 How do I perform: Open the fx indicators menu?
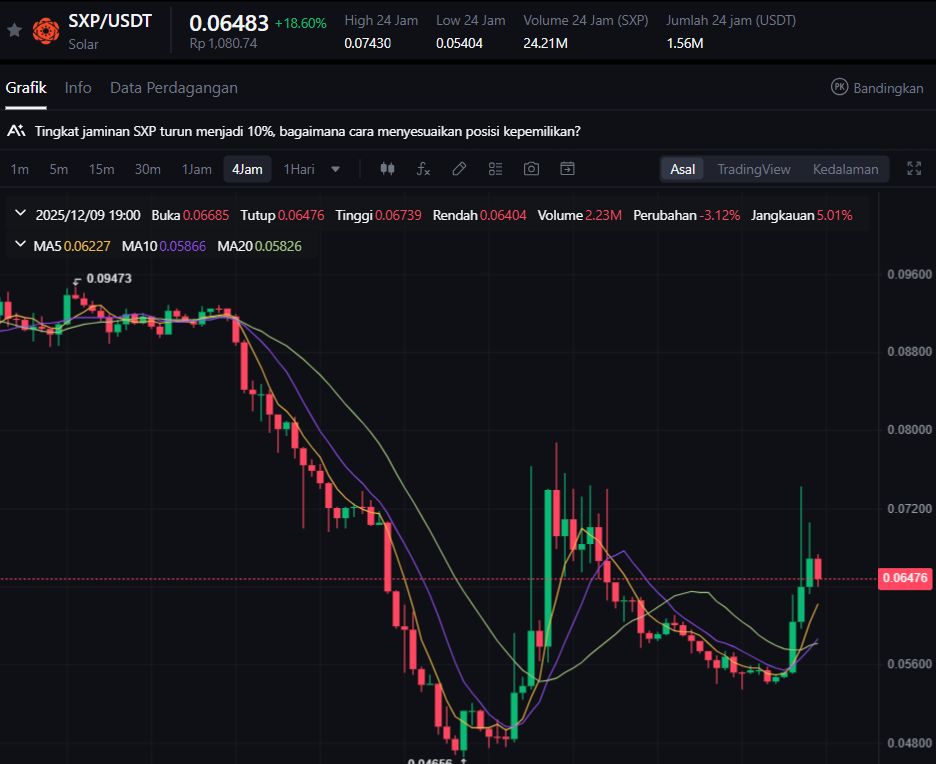(423, 169)
